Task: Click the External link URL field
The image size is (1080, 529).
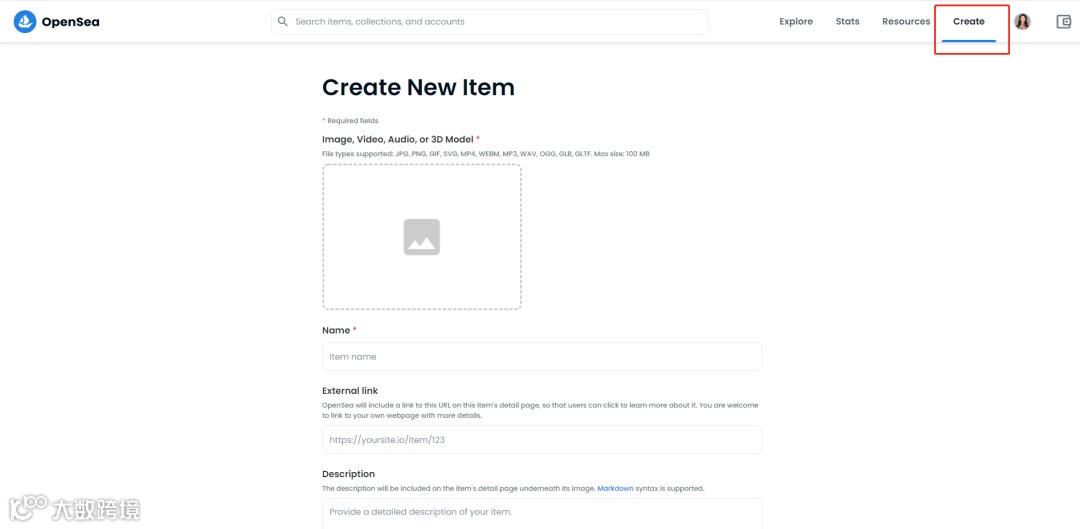Action: point(541,439)
